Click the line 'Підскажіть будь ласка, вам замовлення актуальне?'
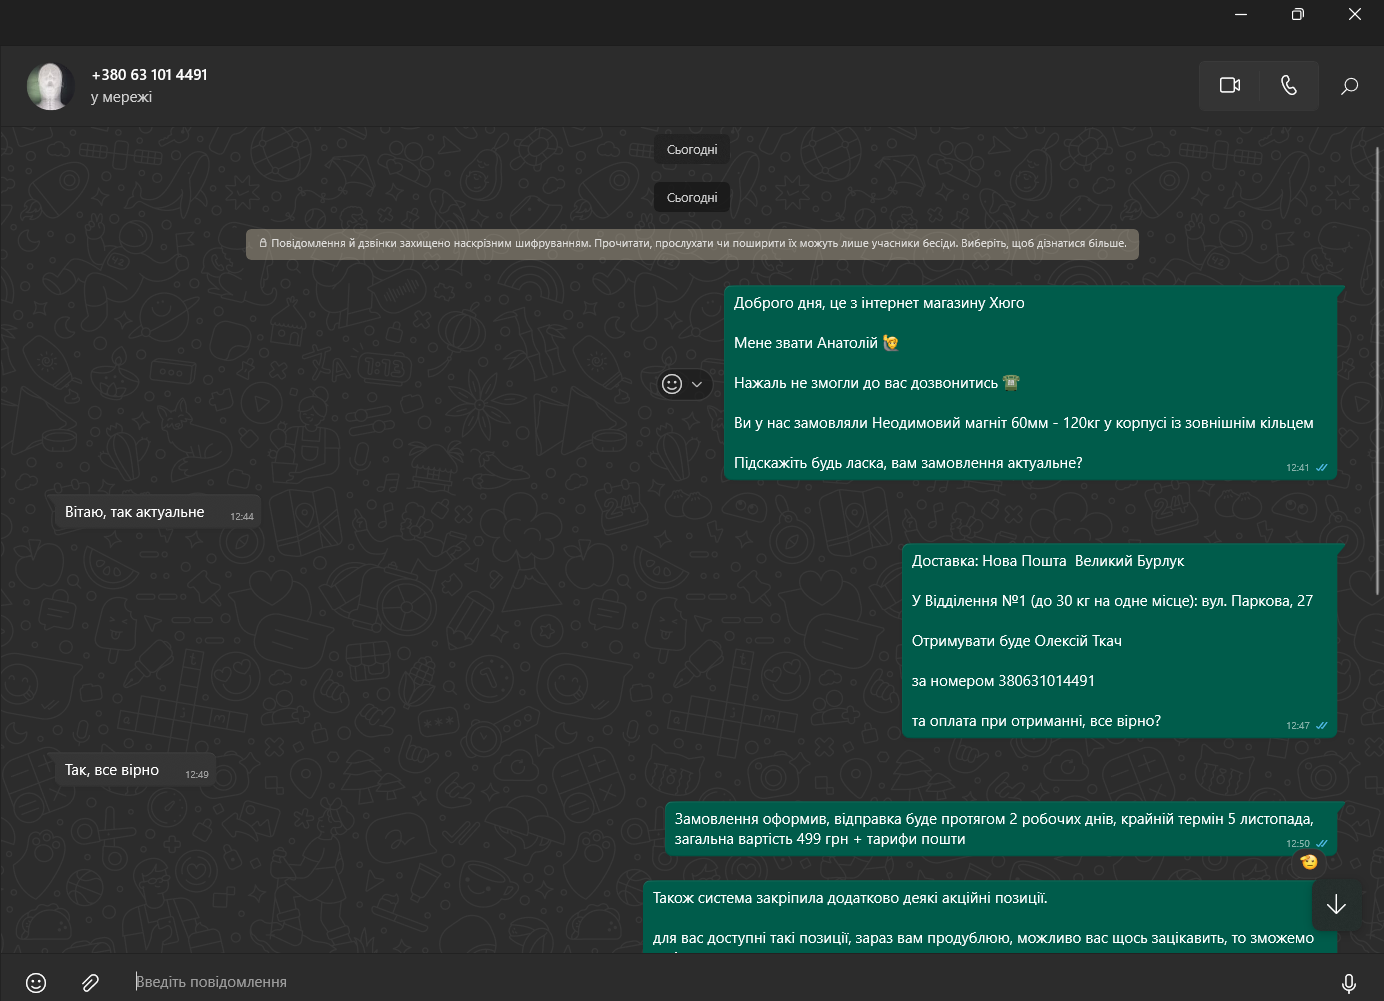 (x=908, y=463)
